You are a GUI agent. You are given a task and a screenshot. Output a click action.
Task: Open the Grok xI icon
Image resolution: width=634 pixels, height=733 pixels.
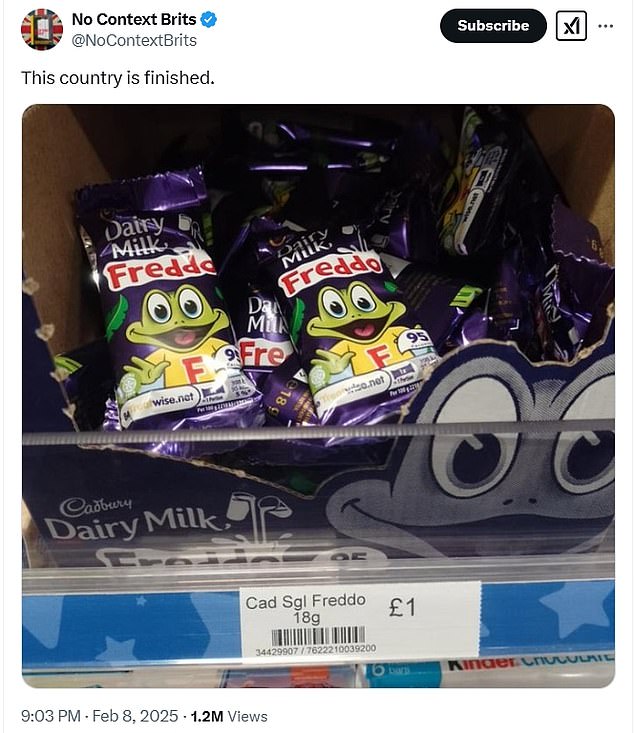coord(571,26)
